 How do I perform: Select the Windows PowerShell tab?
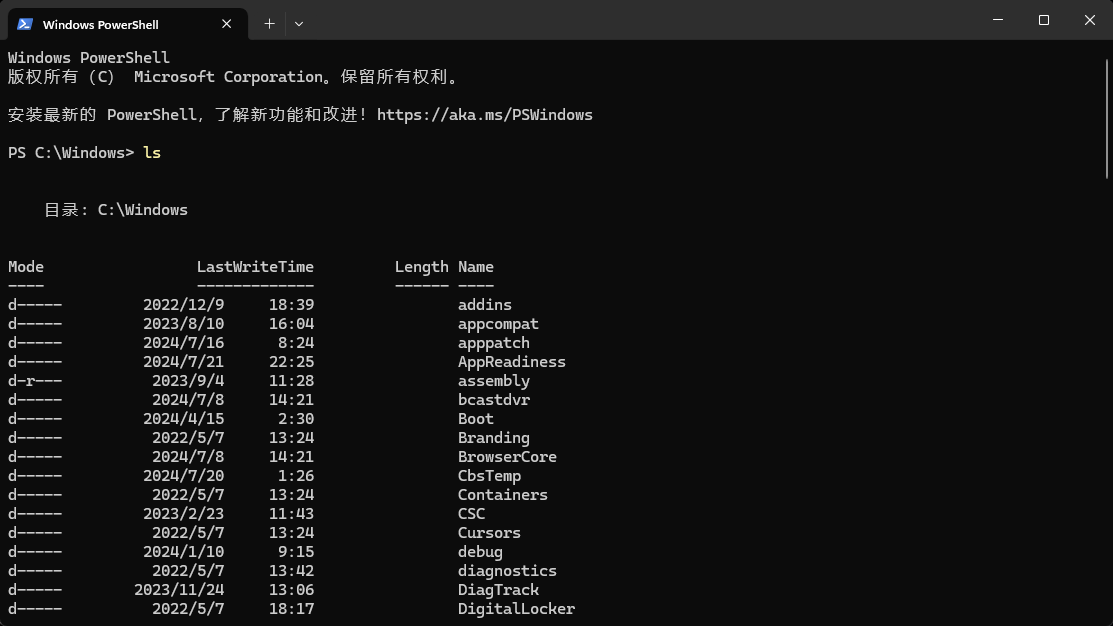128,24
